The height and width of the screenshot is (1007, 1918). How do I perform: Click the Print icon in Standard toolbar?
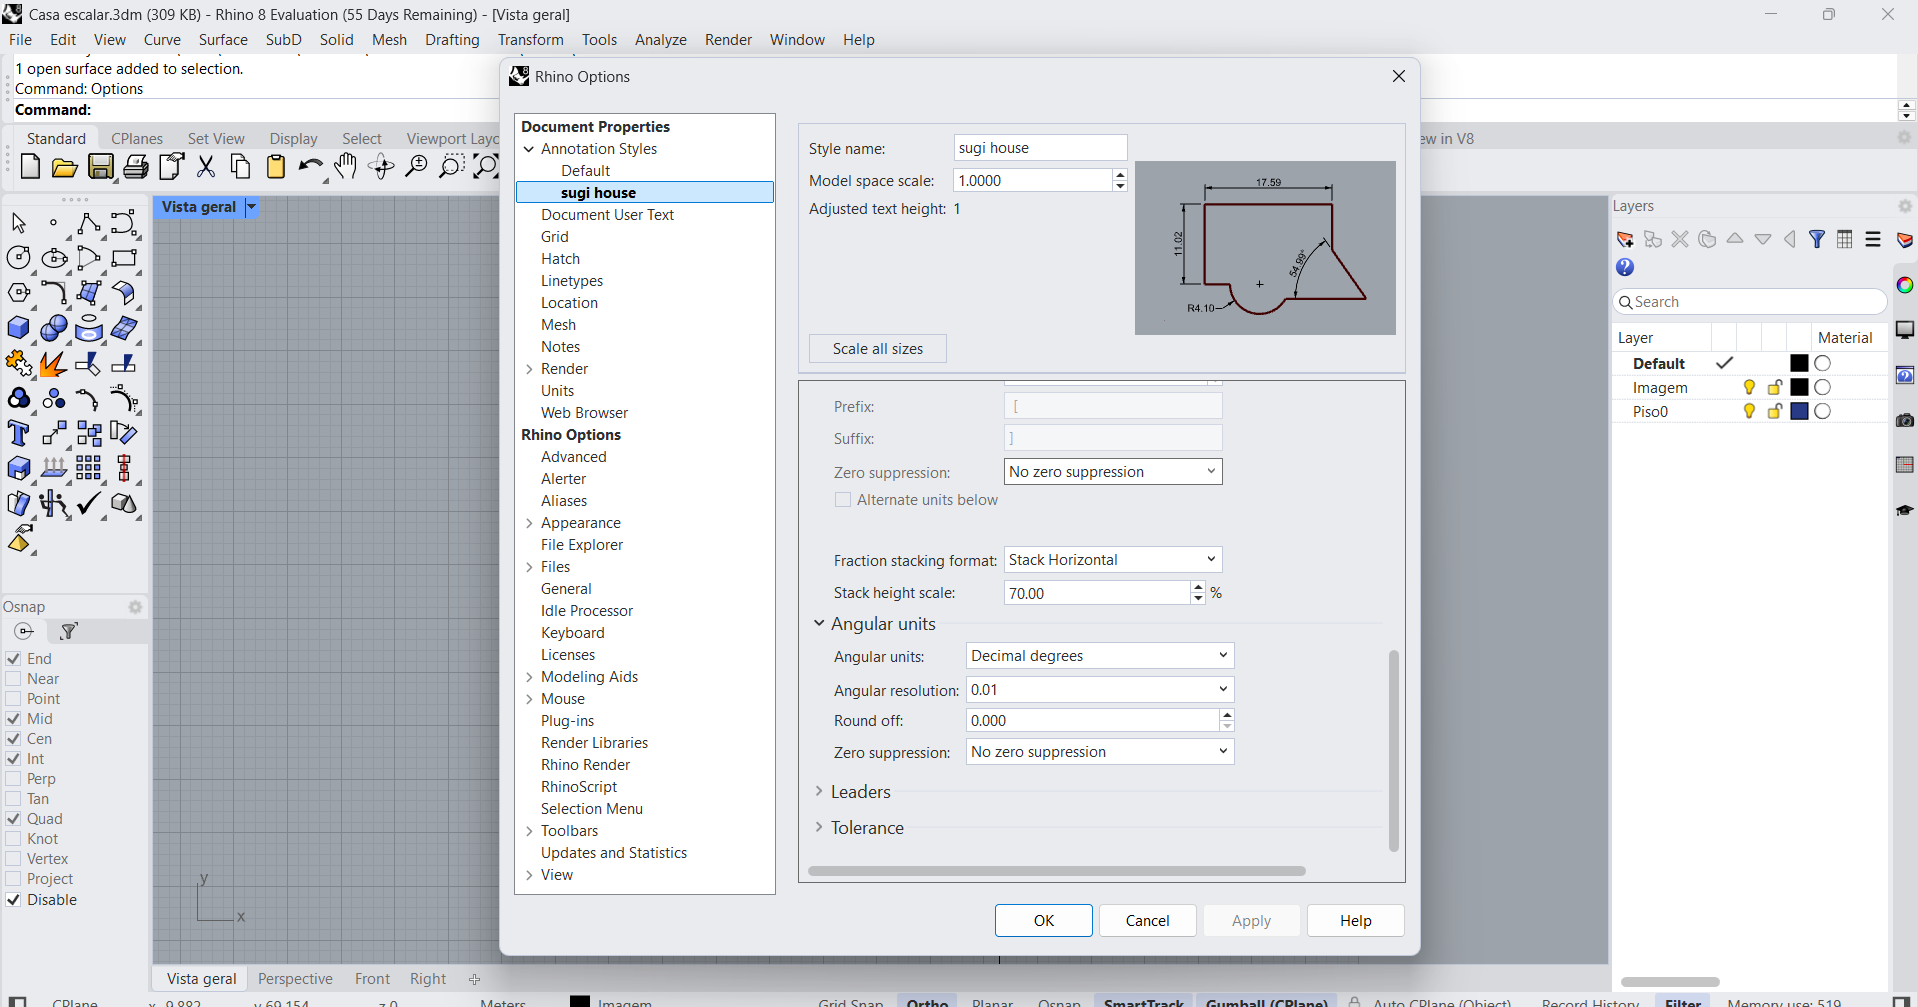point(136,167)
